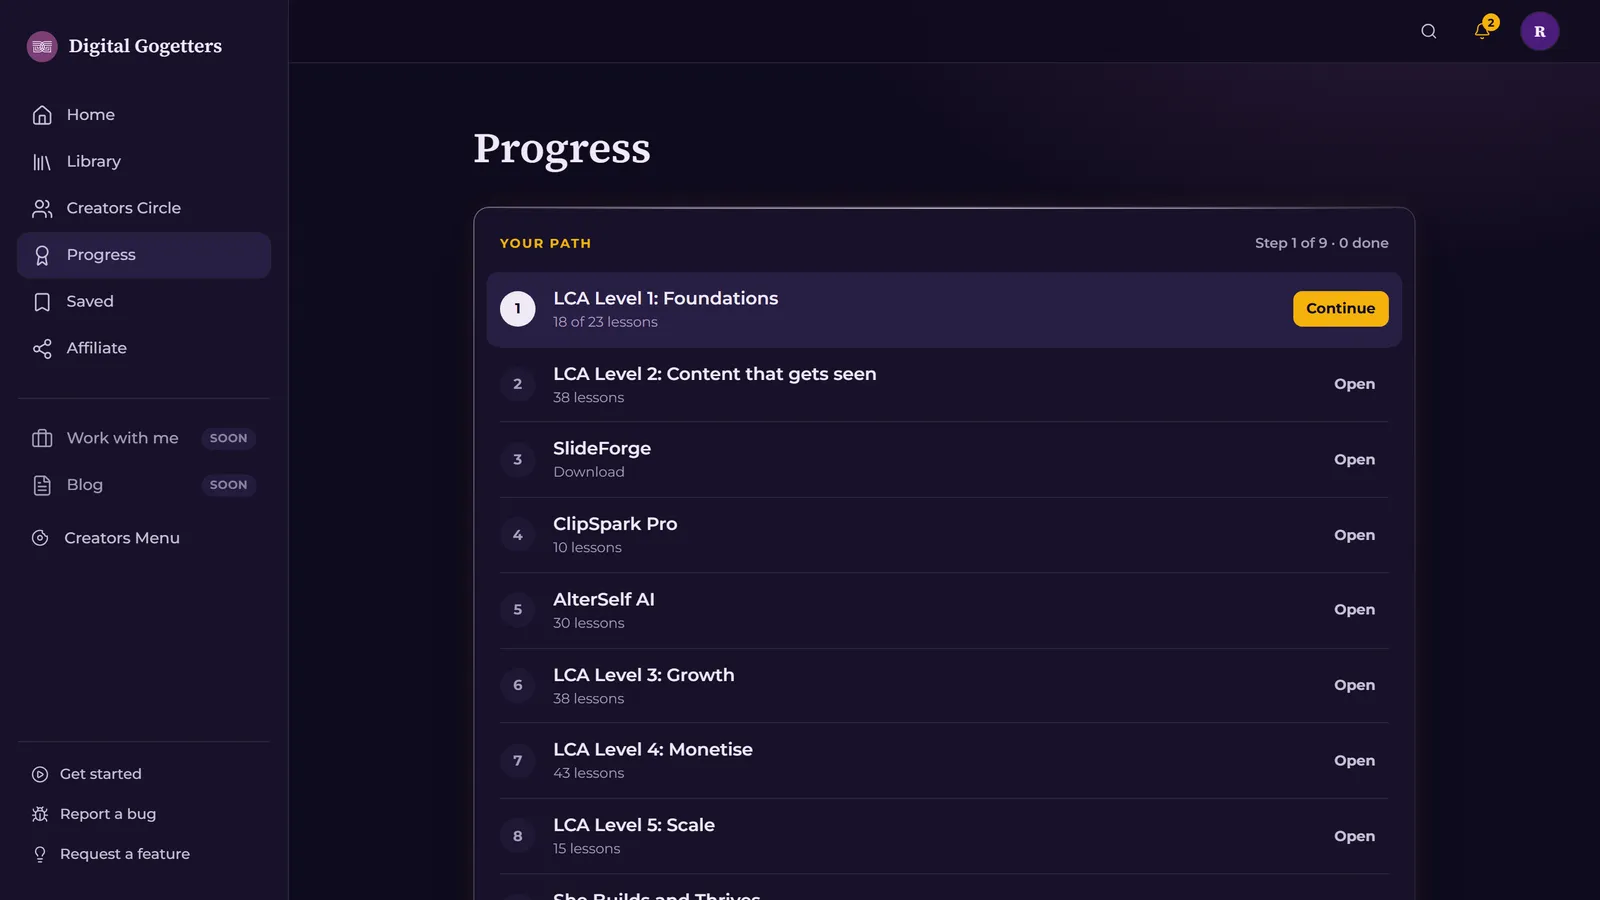
Task: Select the Library books icon
Action: click(x=42, y=162)
